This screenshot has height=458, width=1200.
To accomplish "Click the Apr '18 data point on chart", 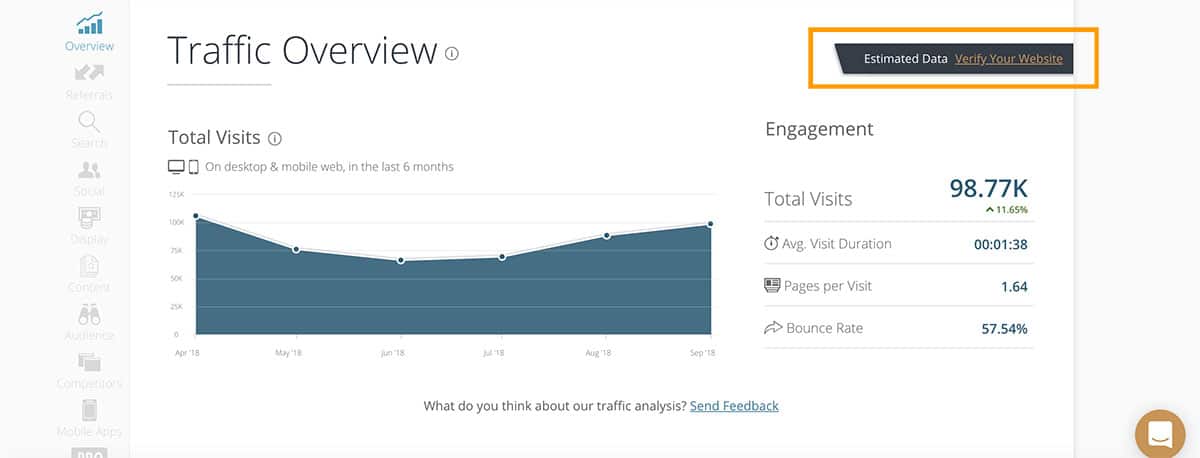I will [196, 216].
